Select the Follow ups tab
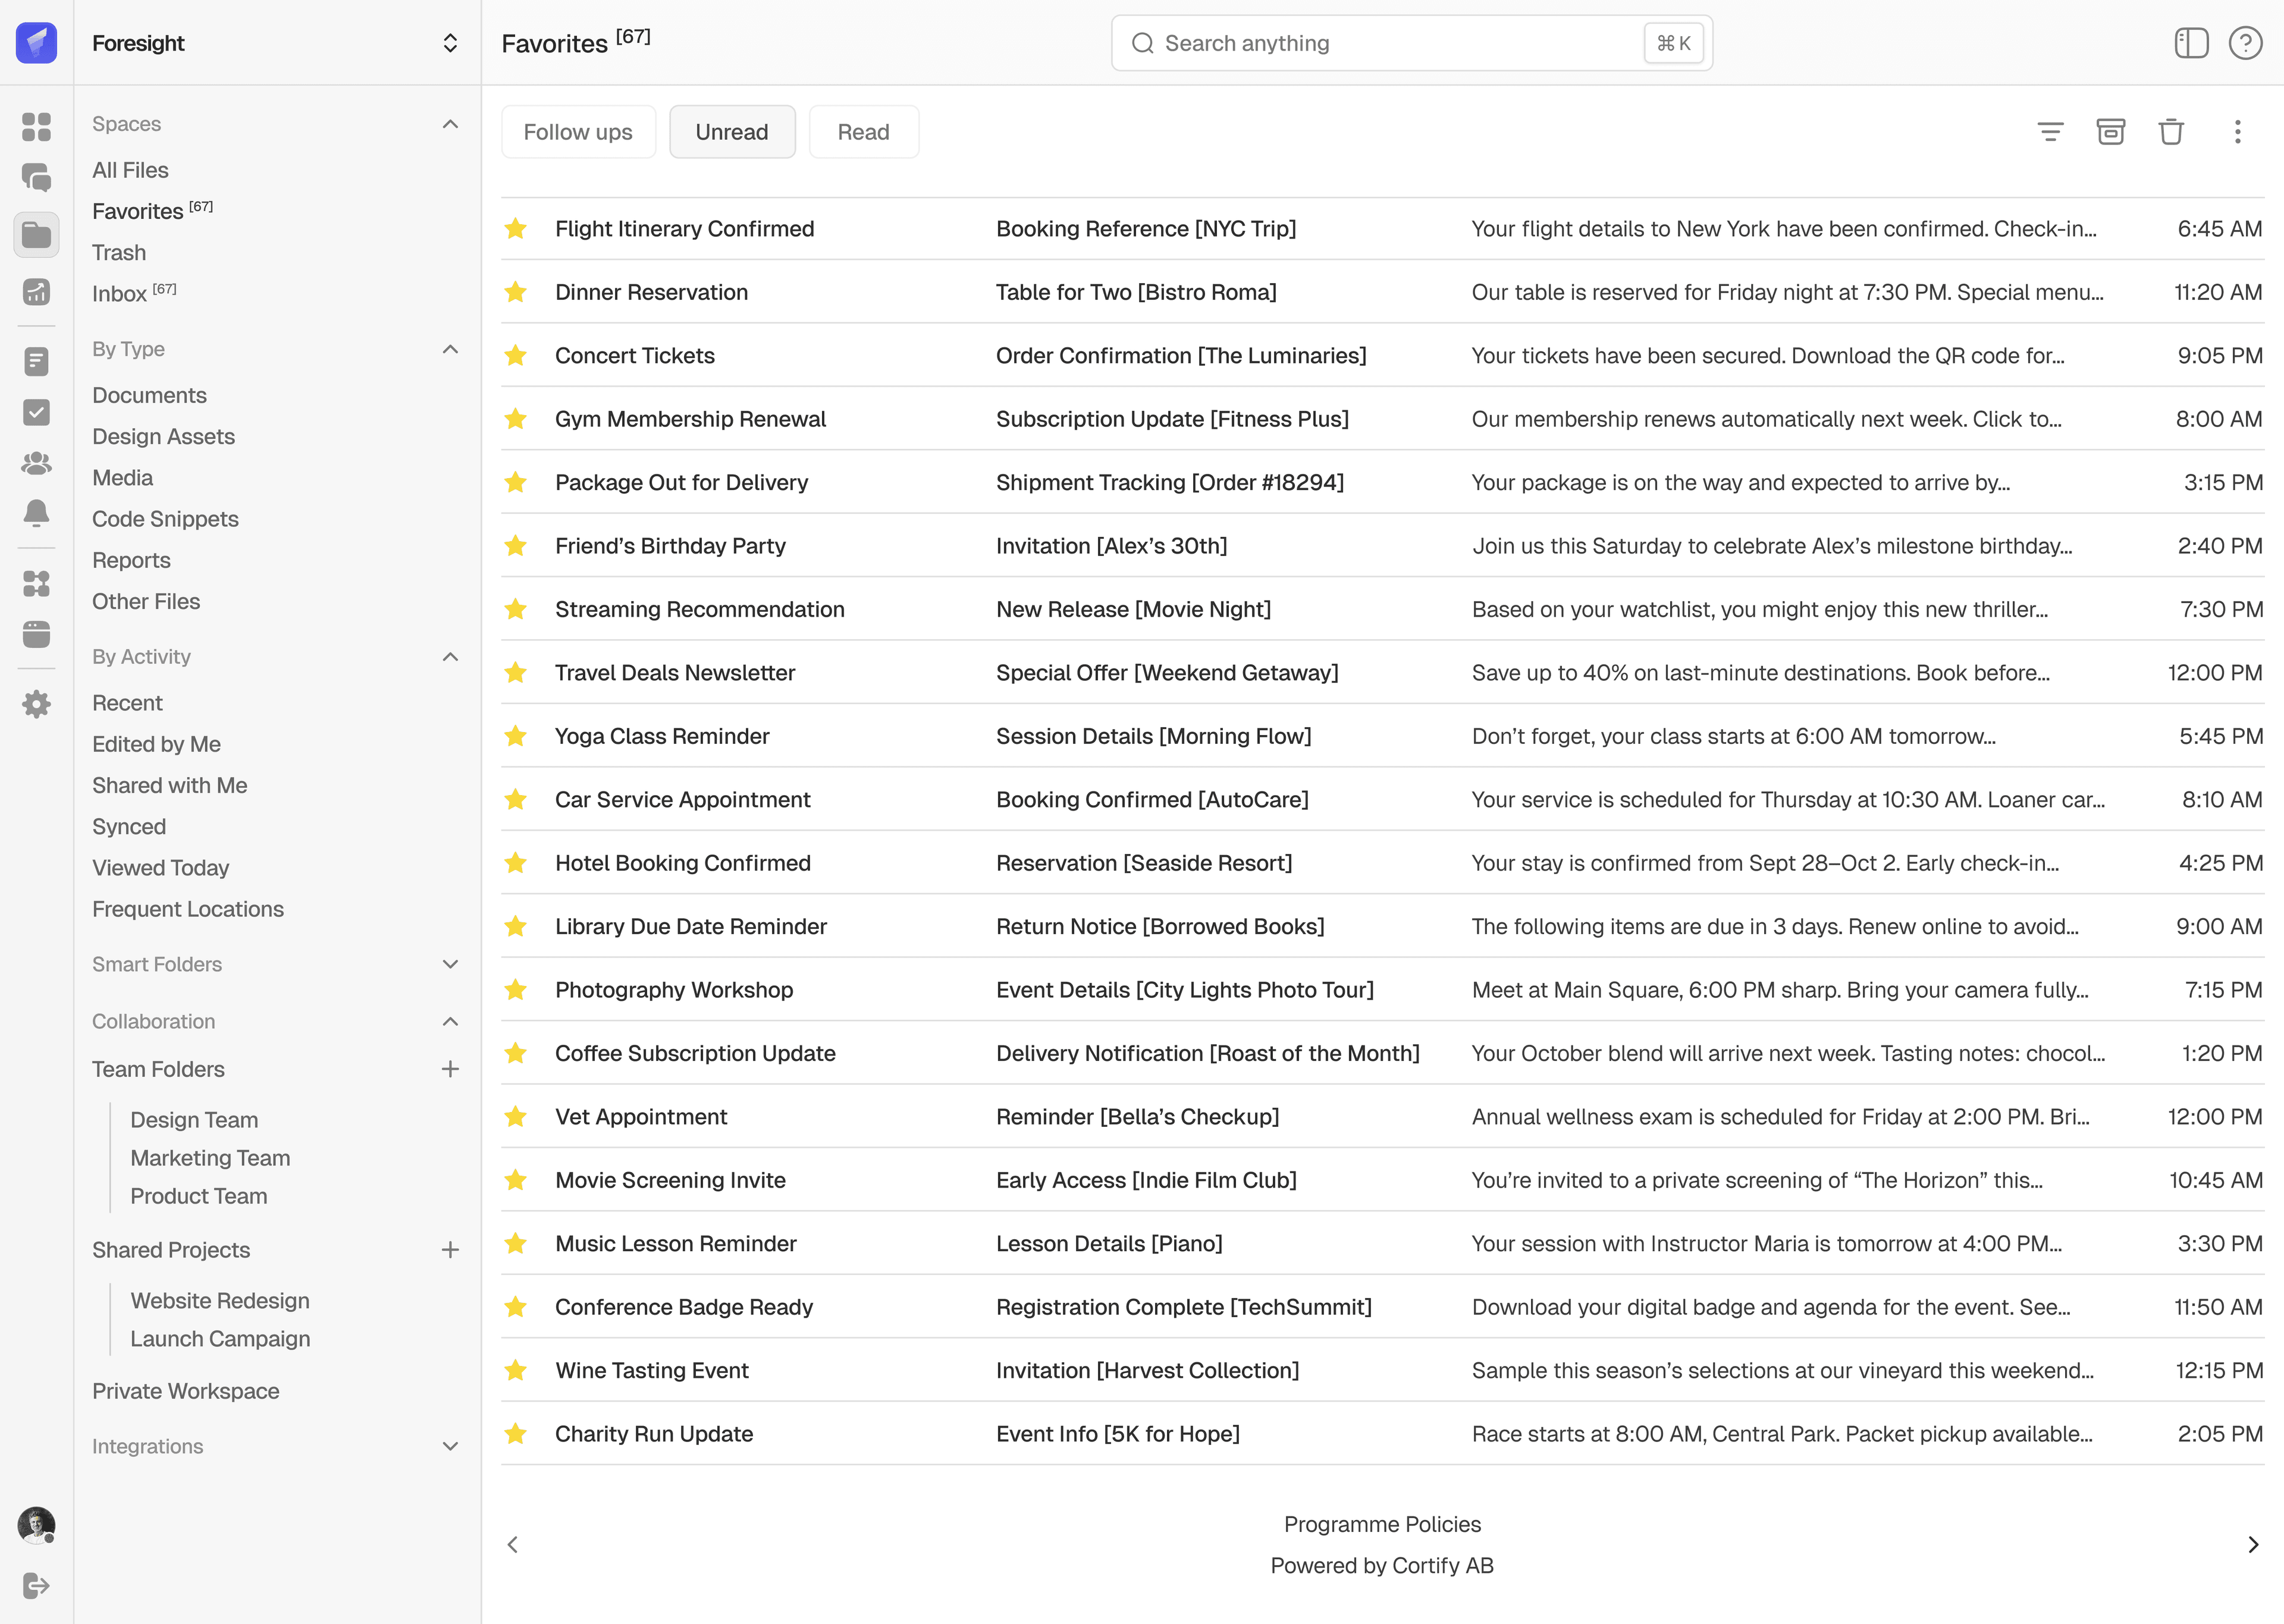Screen dimensions: 2284x1624 click(x=578, y=132)
